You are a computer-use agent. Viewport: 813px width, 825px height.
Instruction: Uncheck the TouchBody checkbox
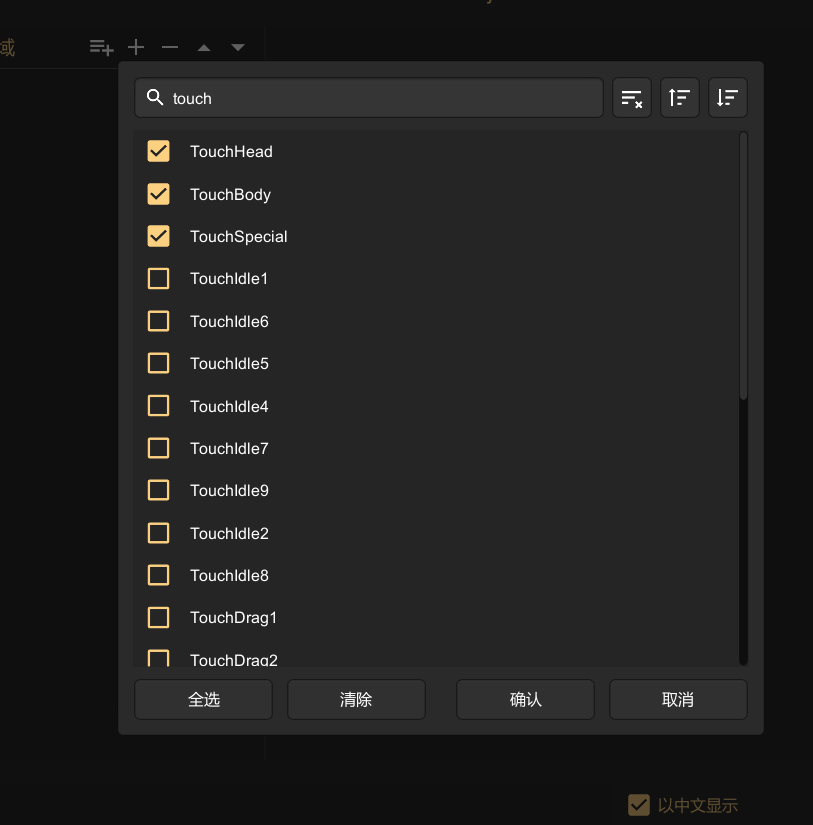(158, 194)
